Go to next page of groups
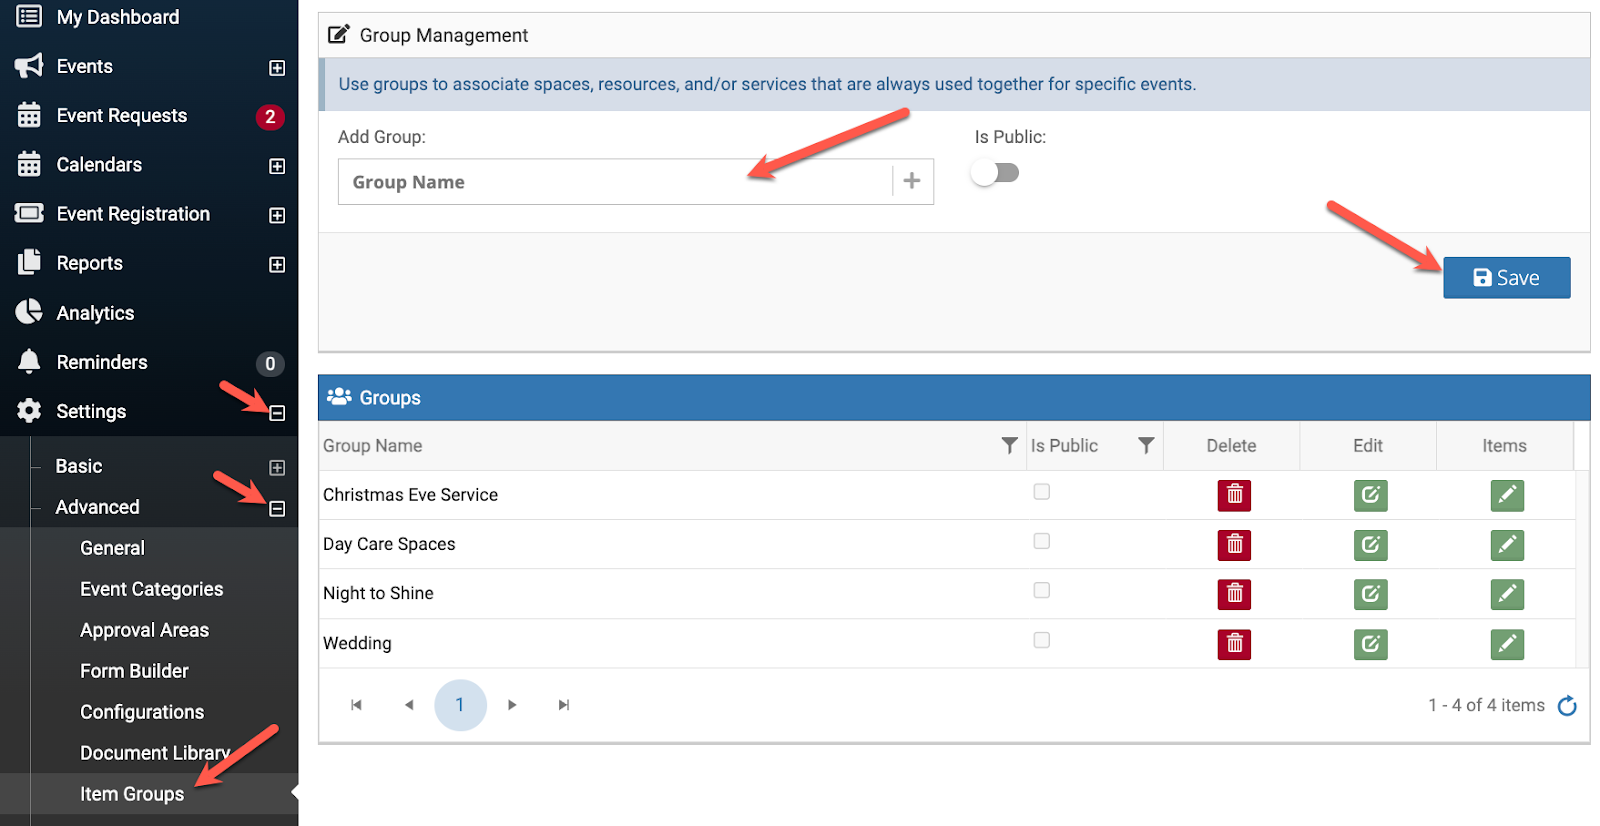 tap(512, 705)
